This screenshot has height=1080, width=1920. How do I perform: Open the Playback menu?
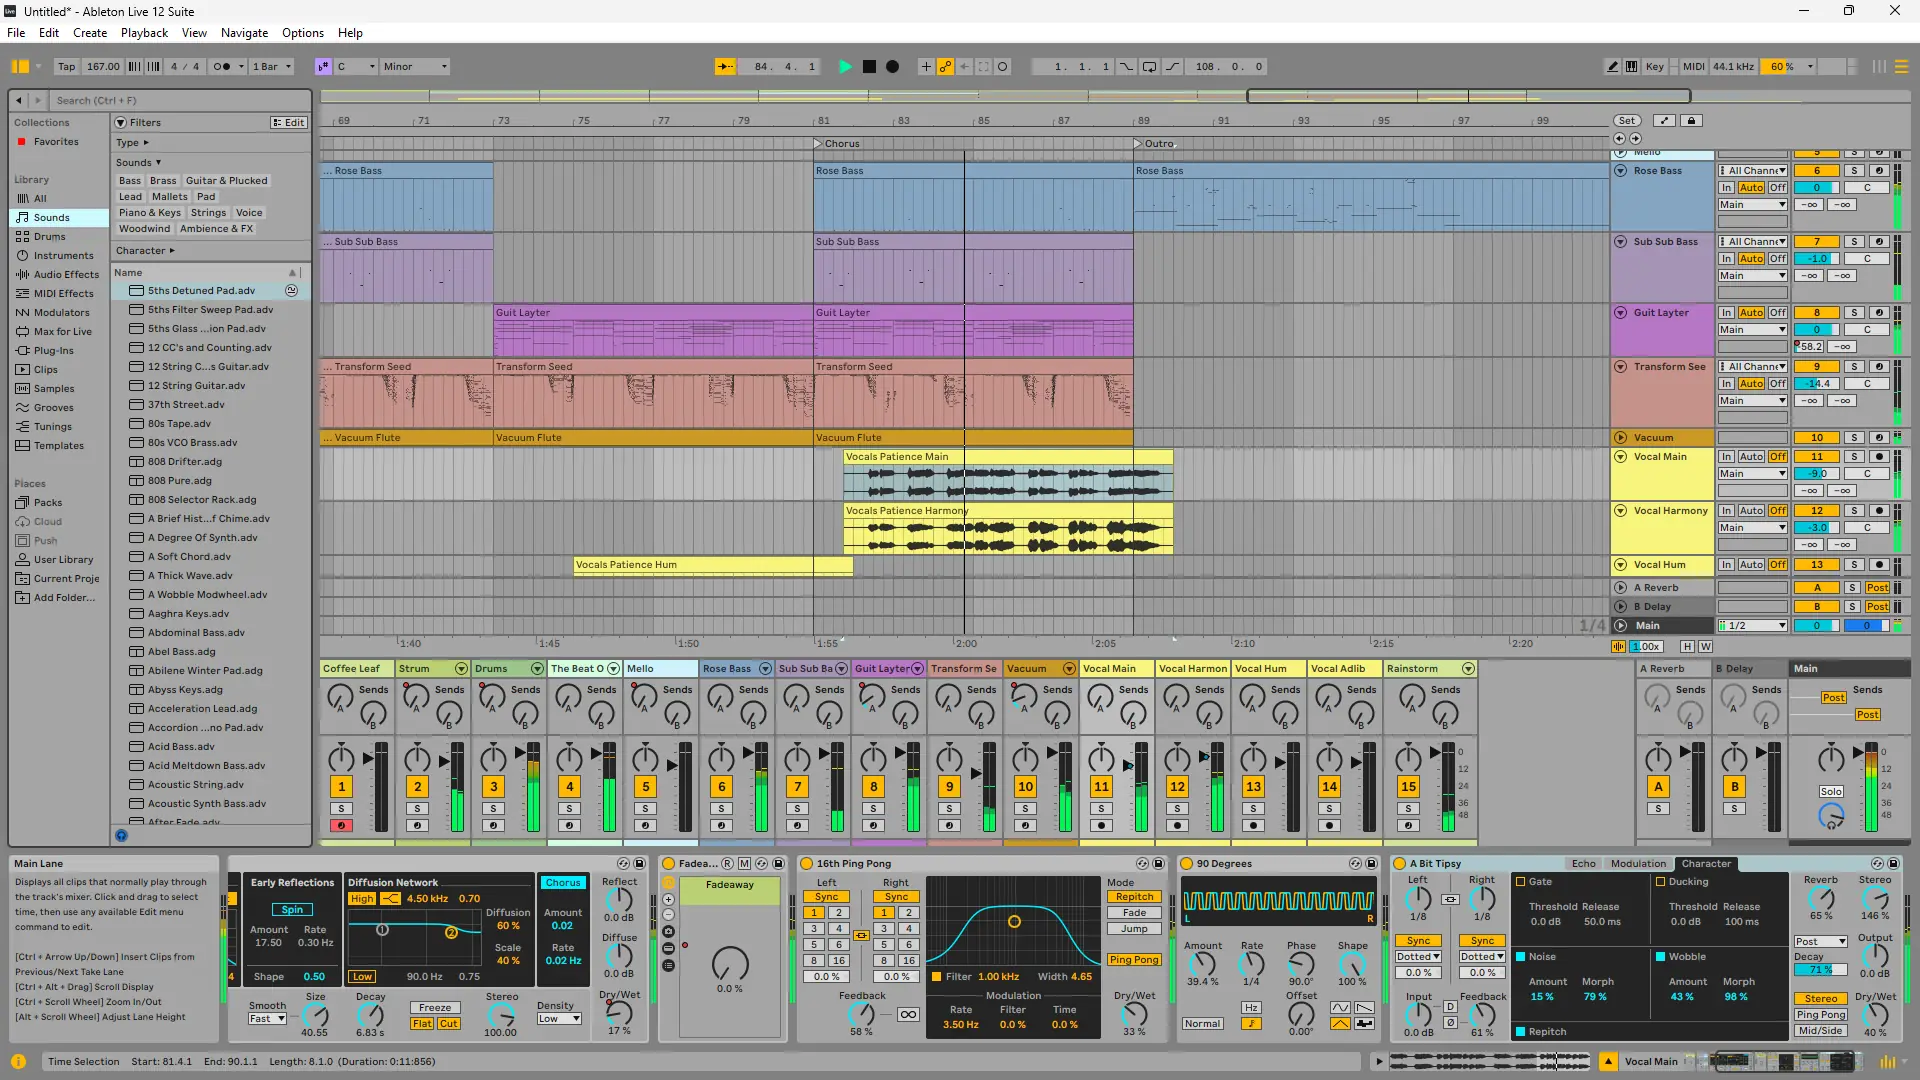click(x=144, y=33)
